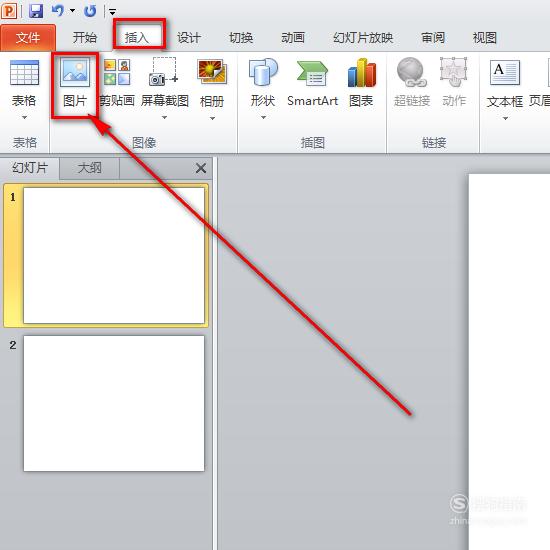Expand the 相册 dropdown arrow

click(212, 119)
